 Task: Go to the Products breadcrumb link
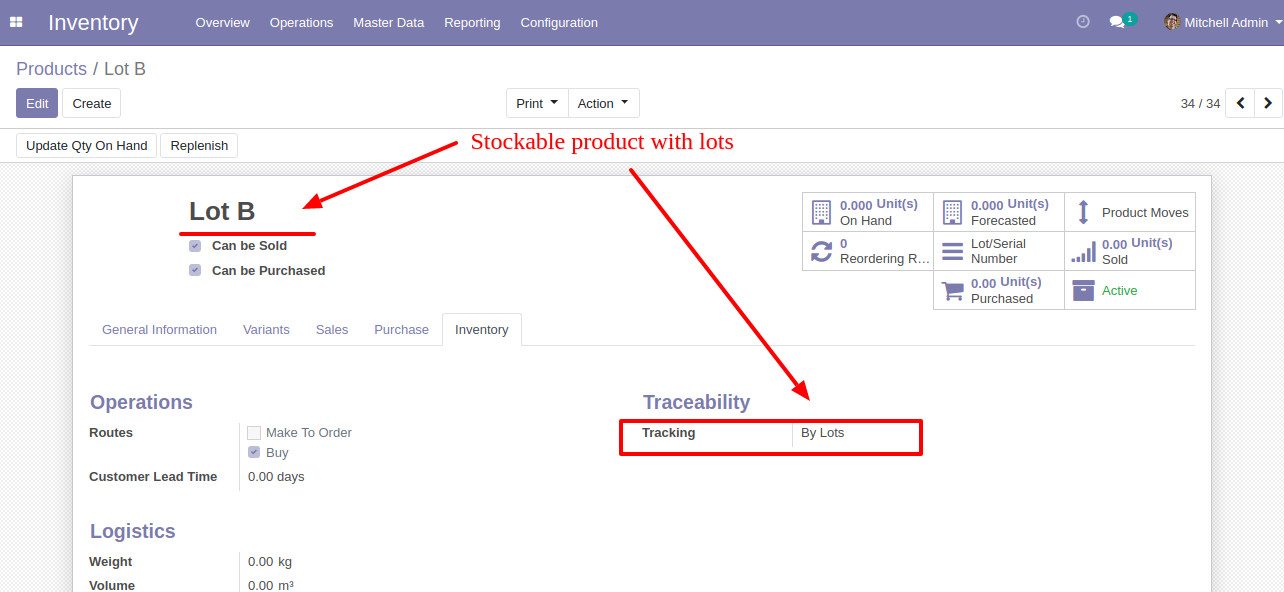click(51, 69)
